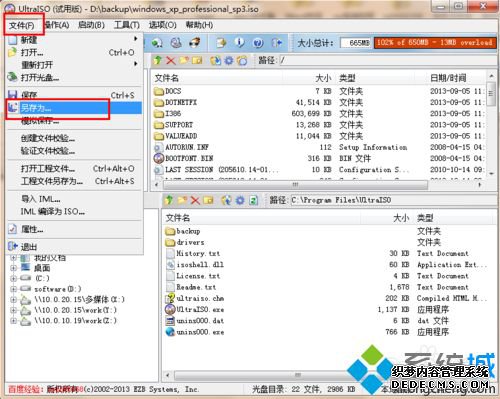500x399 pixels.
Task: Click the 102% of 650MB overload bar
Action: point(435,43)
